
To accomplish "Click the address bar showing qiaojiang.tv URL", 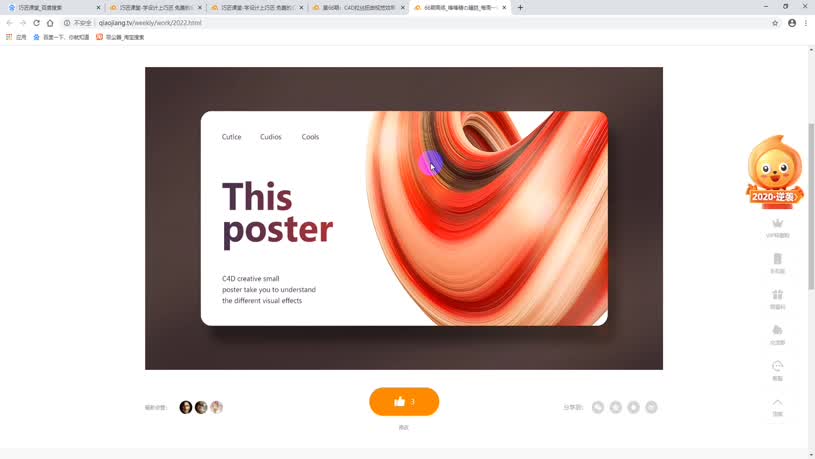I will 416,23.
